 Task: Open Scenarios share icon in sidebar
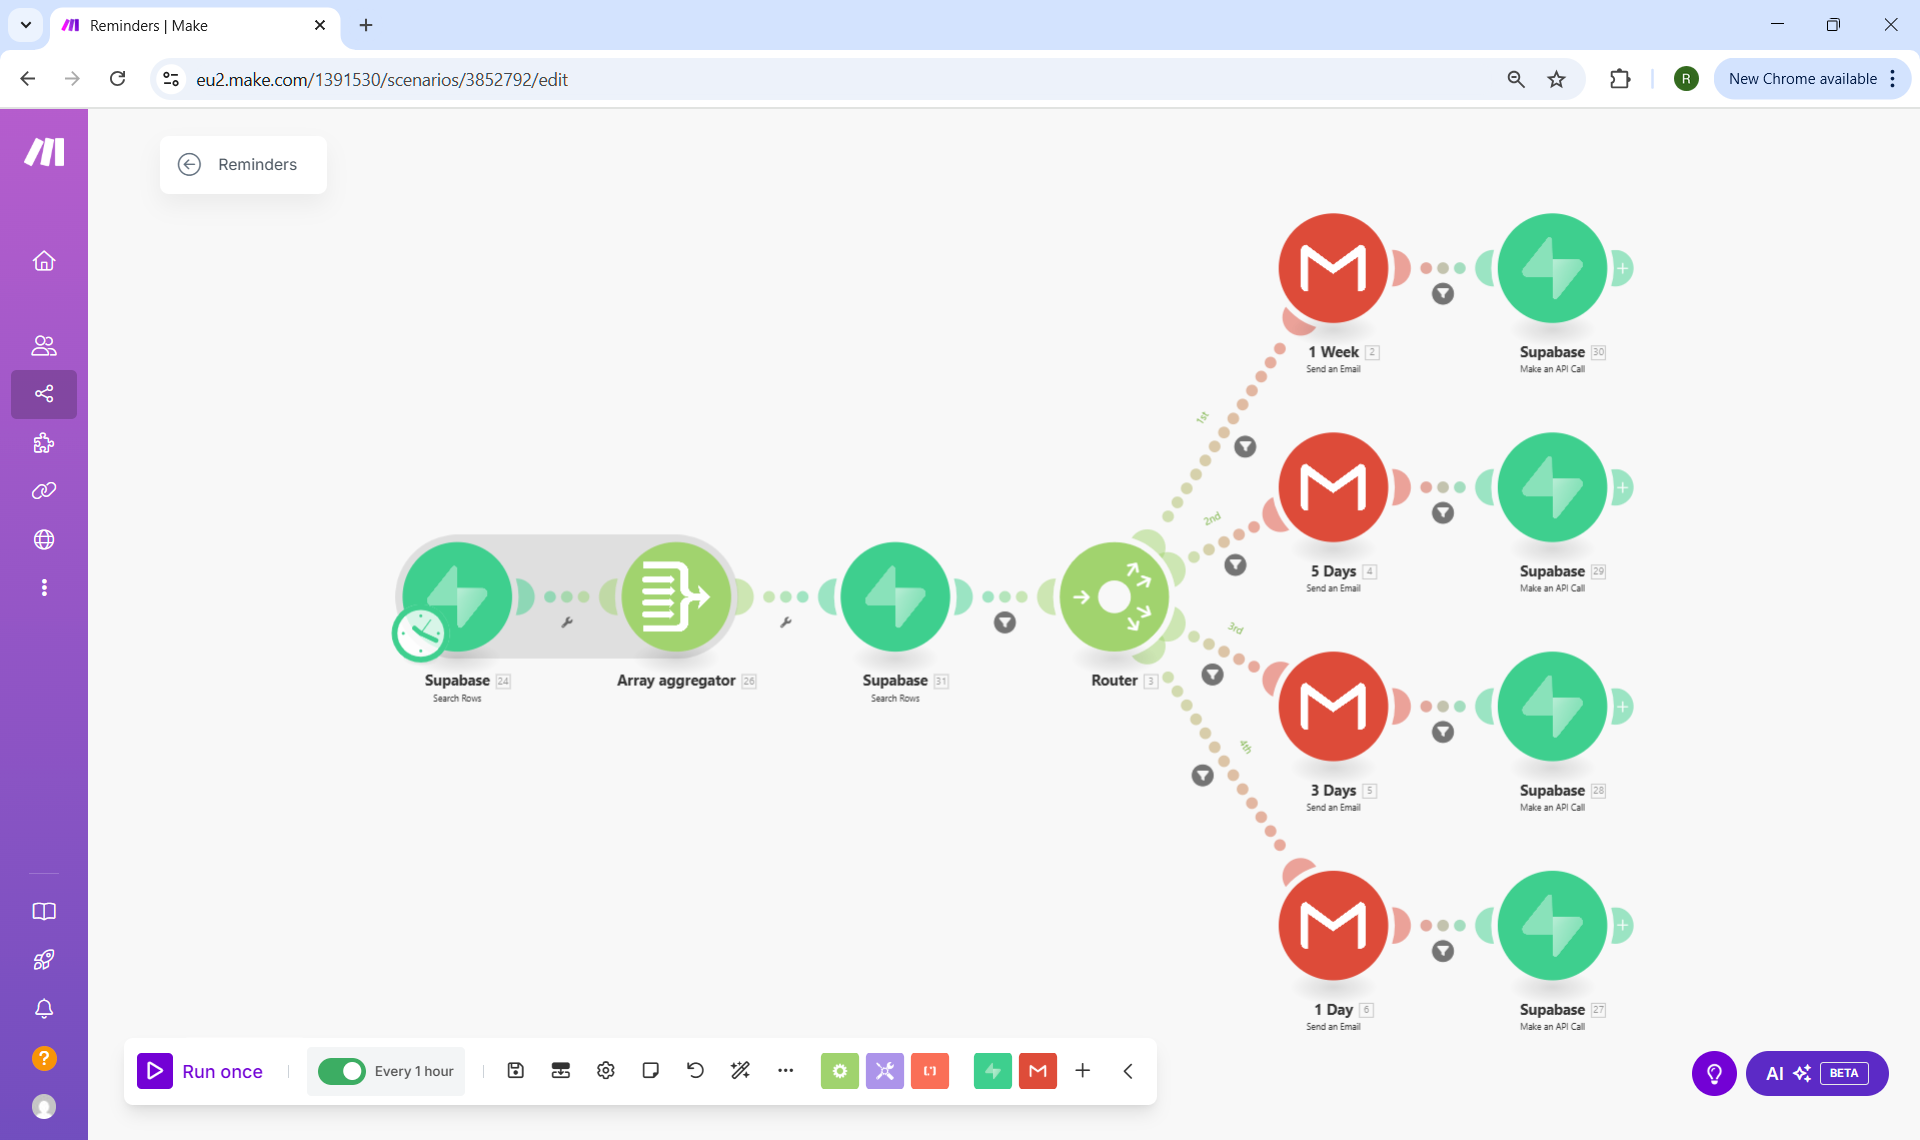[x=44, y=394]
